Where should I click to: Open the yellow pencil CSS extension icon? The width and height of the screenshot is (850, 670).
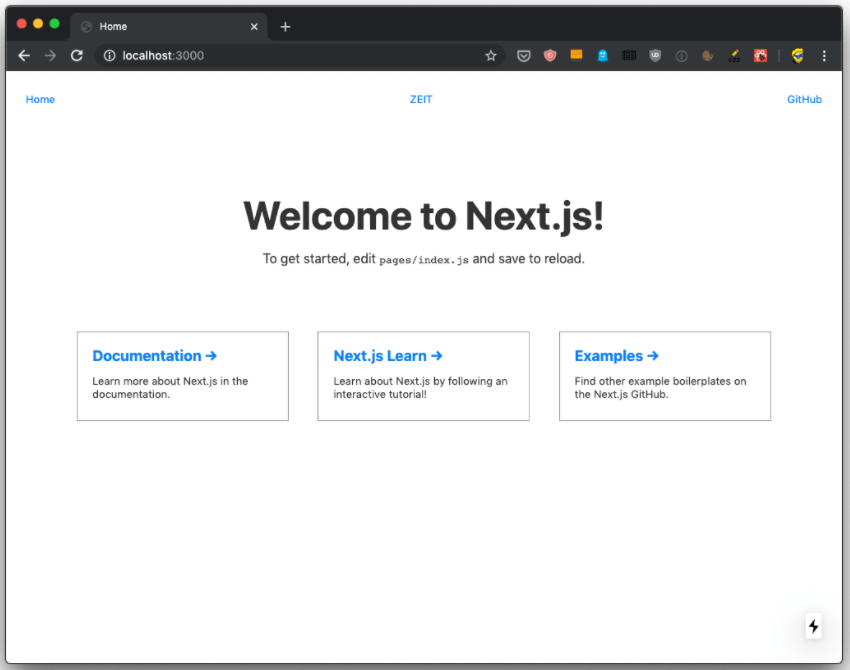click(x=734, y=55)
